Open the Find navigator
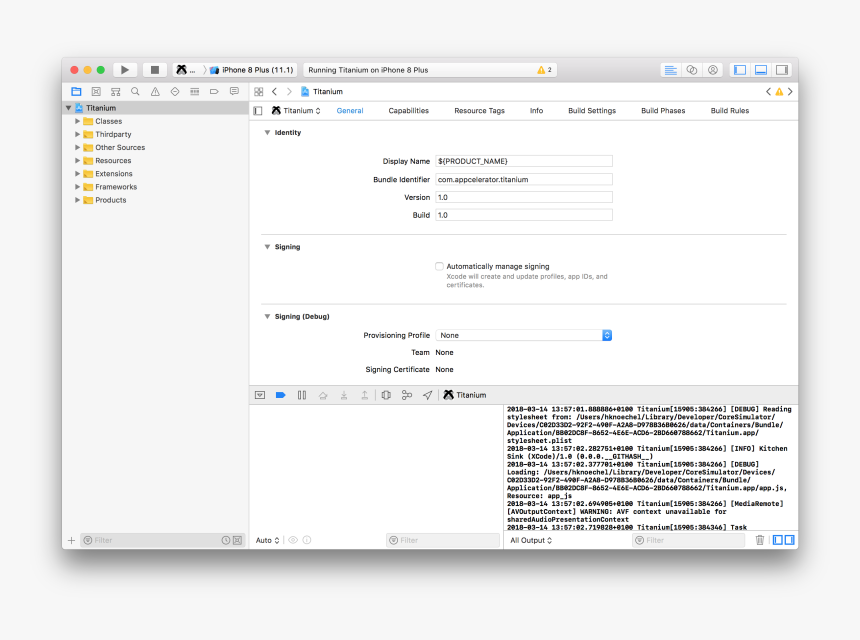The width and height of the screenshot is (860, 640). 135,91
